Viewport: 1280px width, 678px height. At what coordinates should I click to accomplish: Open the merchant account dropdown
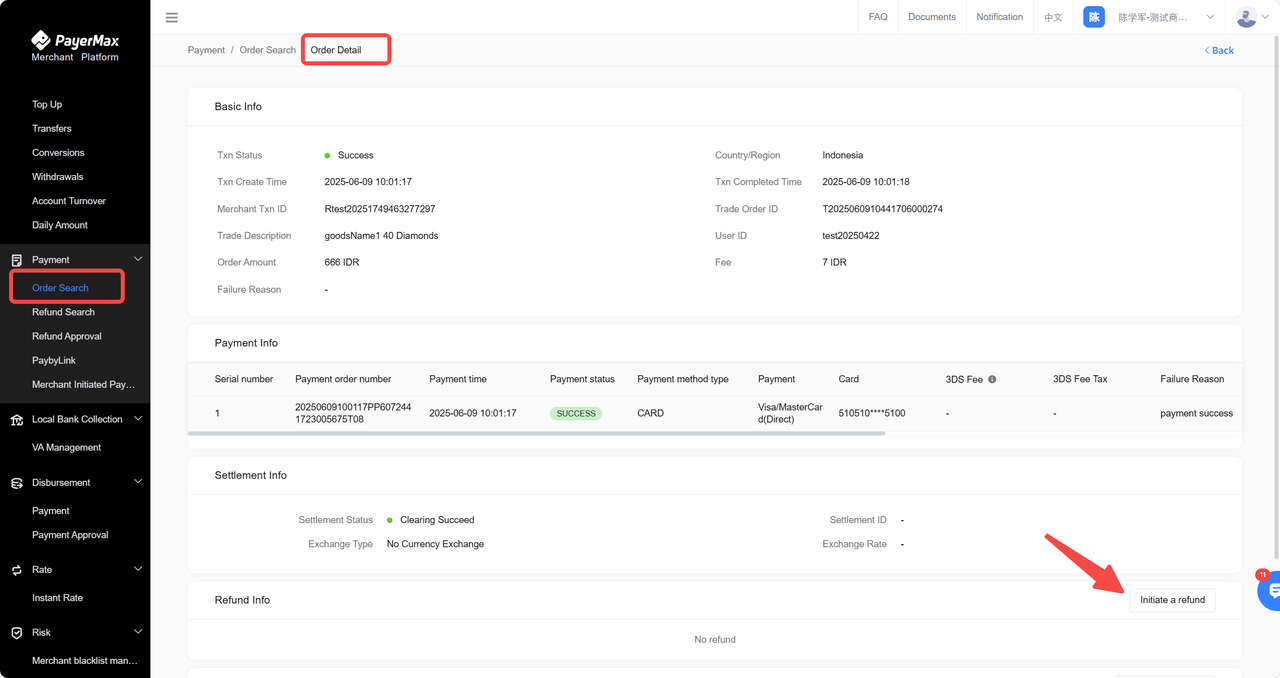pos(1210,17)
